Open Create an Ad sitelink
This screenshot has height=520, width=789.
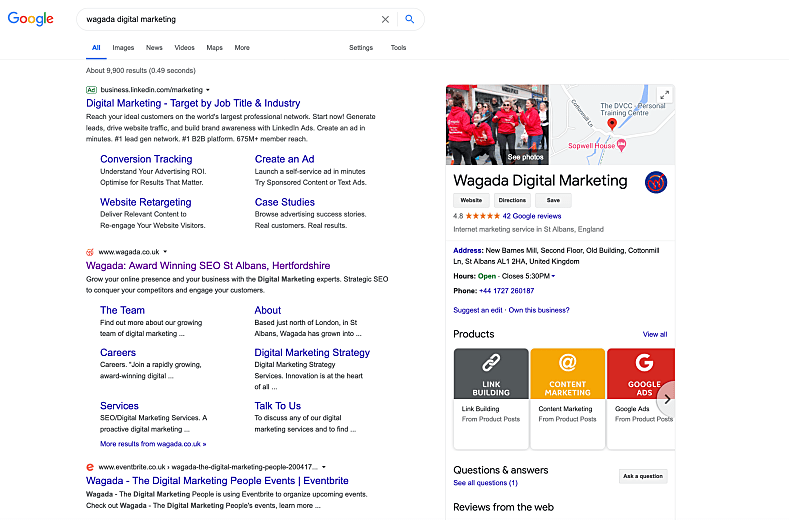pyautogui.click(x=284, y=159)
